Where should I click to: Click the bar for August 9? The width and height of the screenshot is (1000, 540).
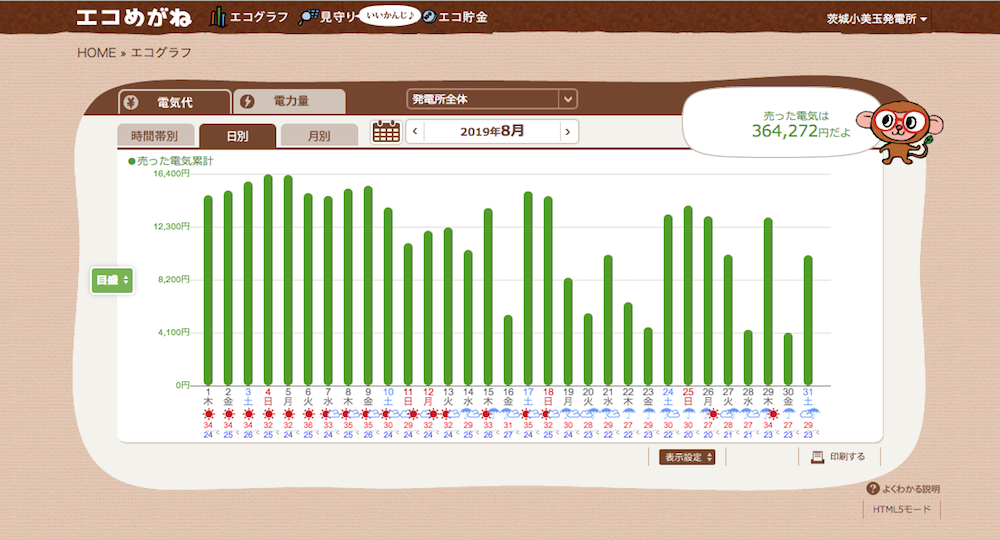(x=368, y=286)
